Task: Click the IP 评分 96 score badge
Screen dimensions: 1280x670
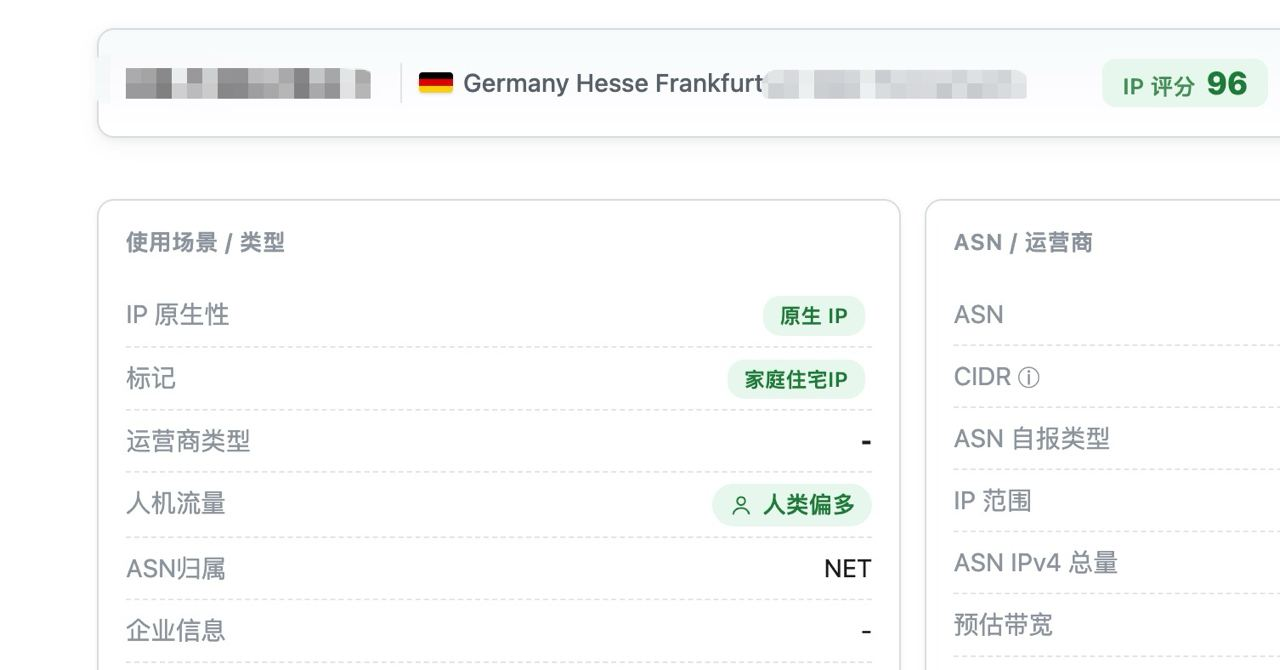Action: (x=1185, y=83)
